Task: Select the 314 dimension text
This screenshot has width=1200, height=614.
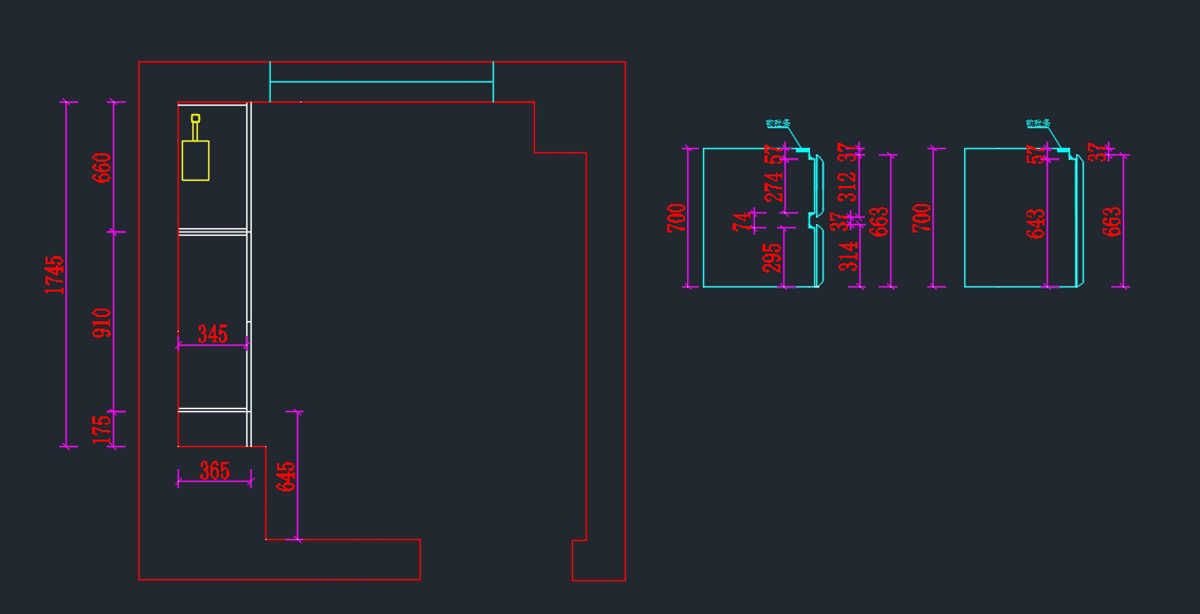Action: pyautogui.click(x=848, y=257)
